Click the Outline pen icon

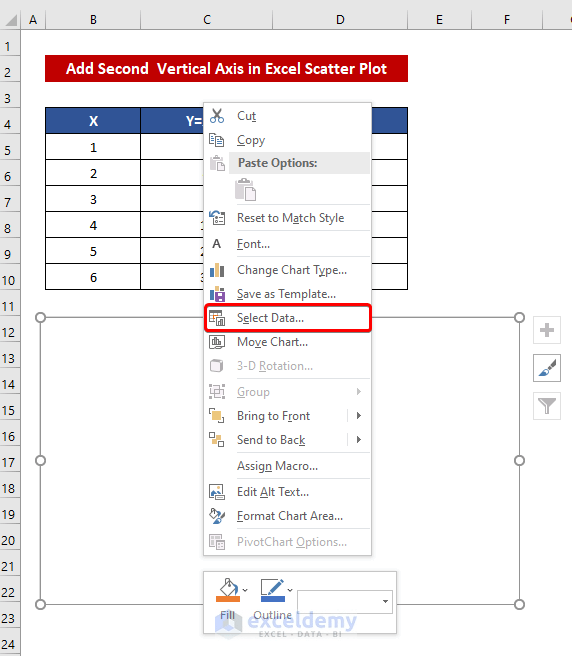coord(272,590)
